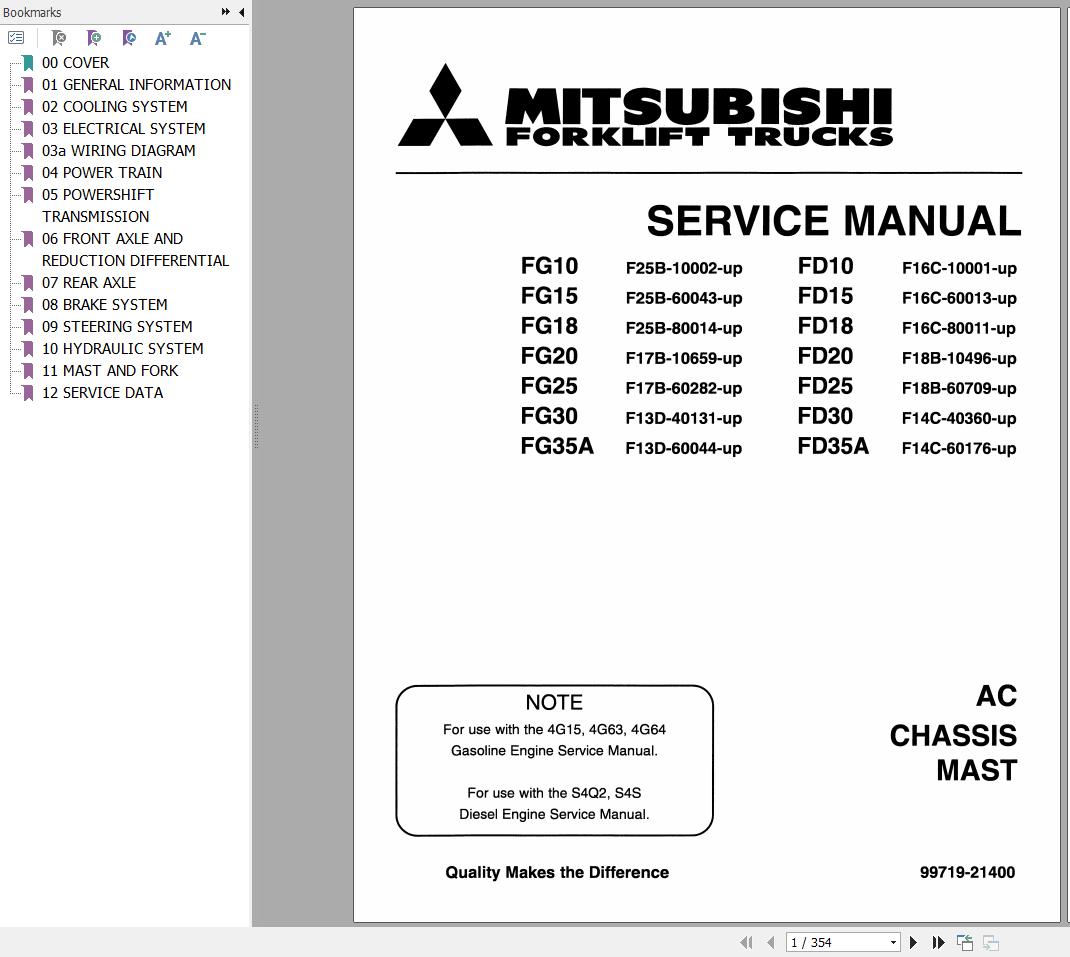The height and width of the screenshot is (957, 1070).
Task: Toggle the bookmarks panel collapse arrow
Action: tap(240, 12)
